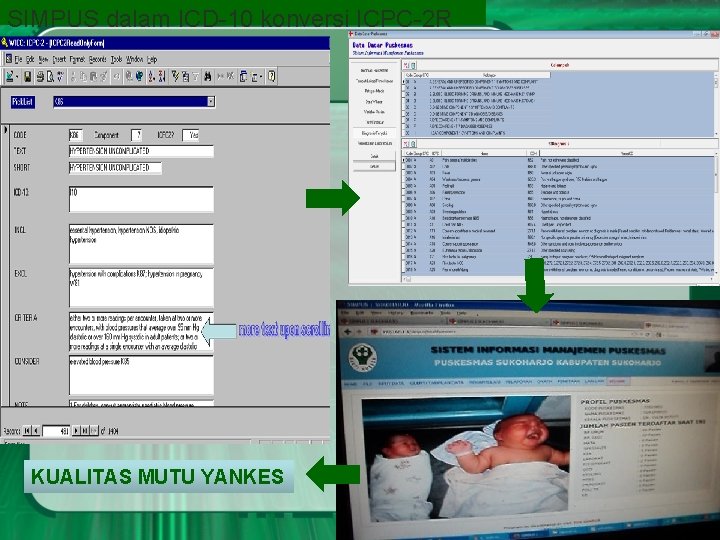Click the Delete Record toolbar icon
720x540 pixels.
(x=231, y=76)
